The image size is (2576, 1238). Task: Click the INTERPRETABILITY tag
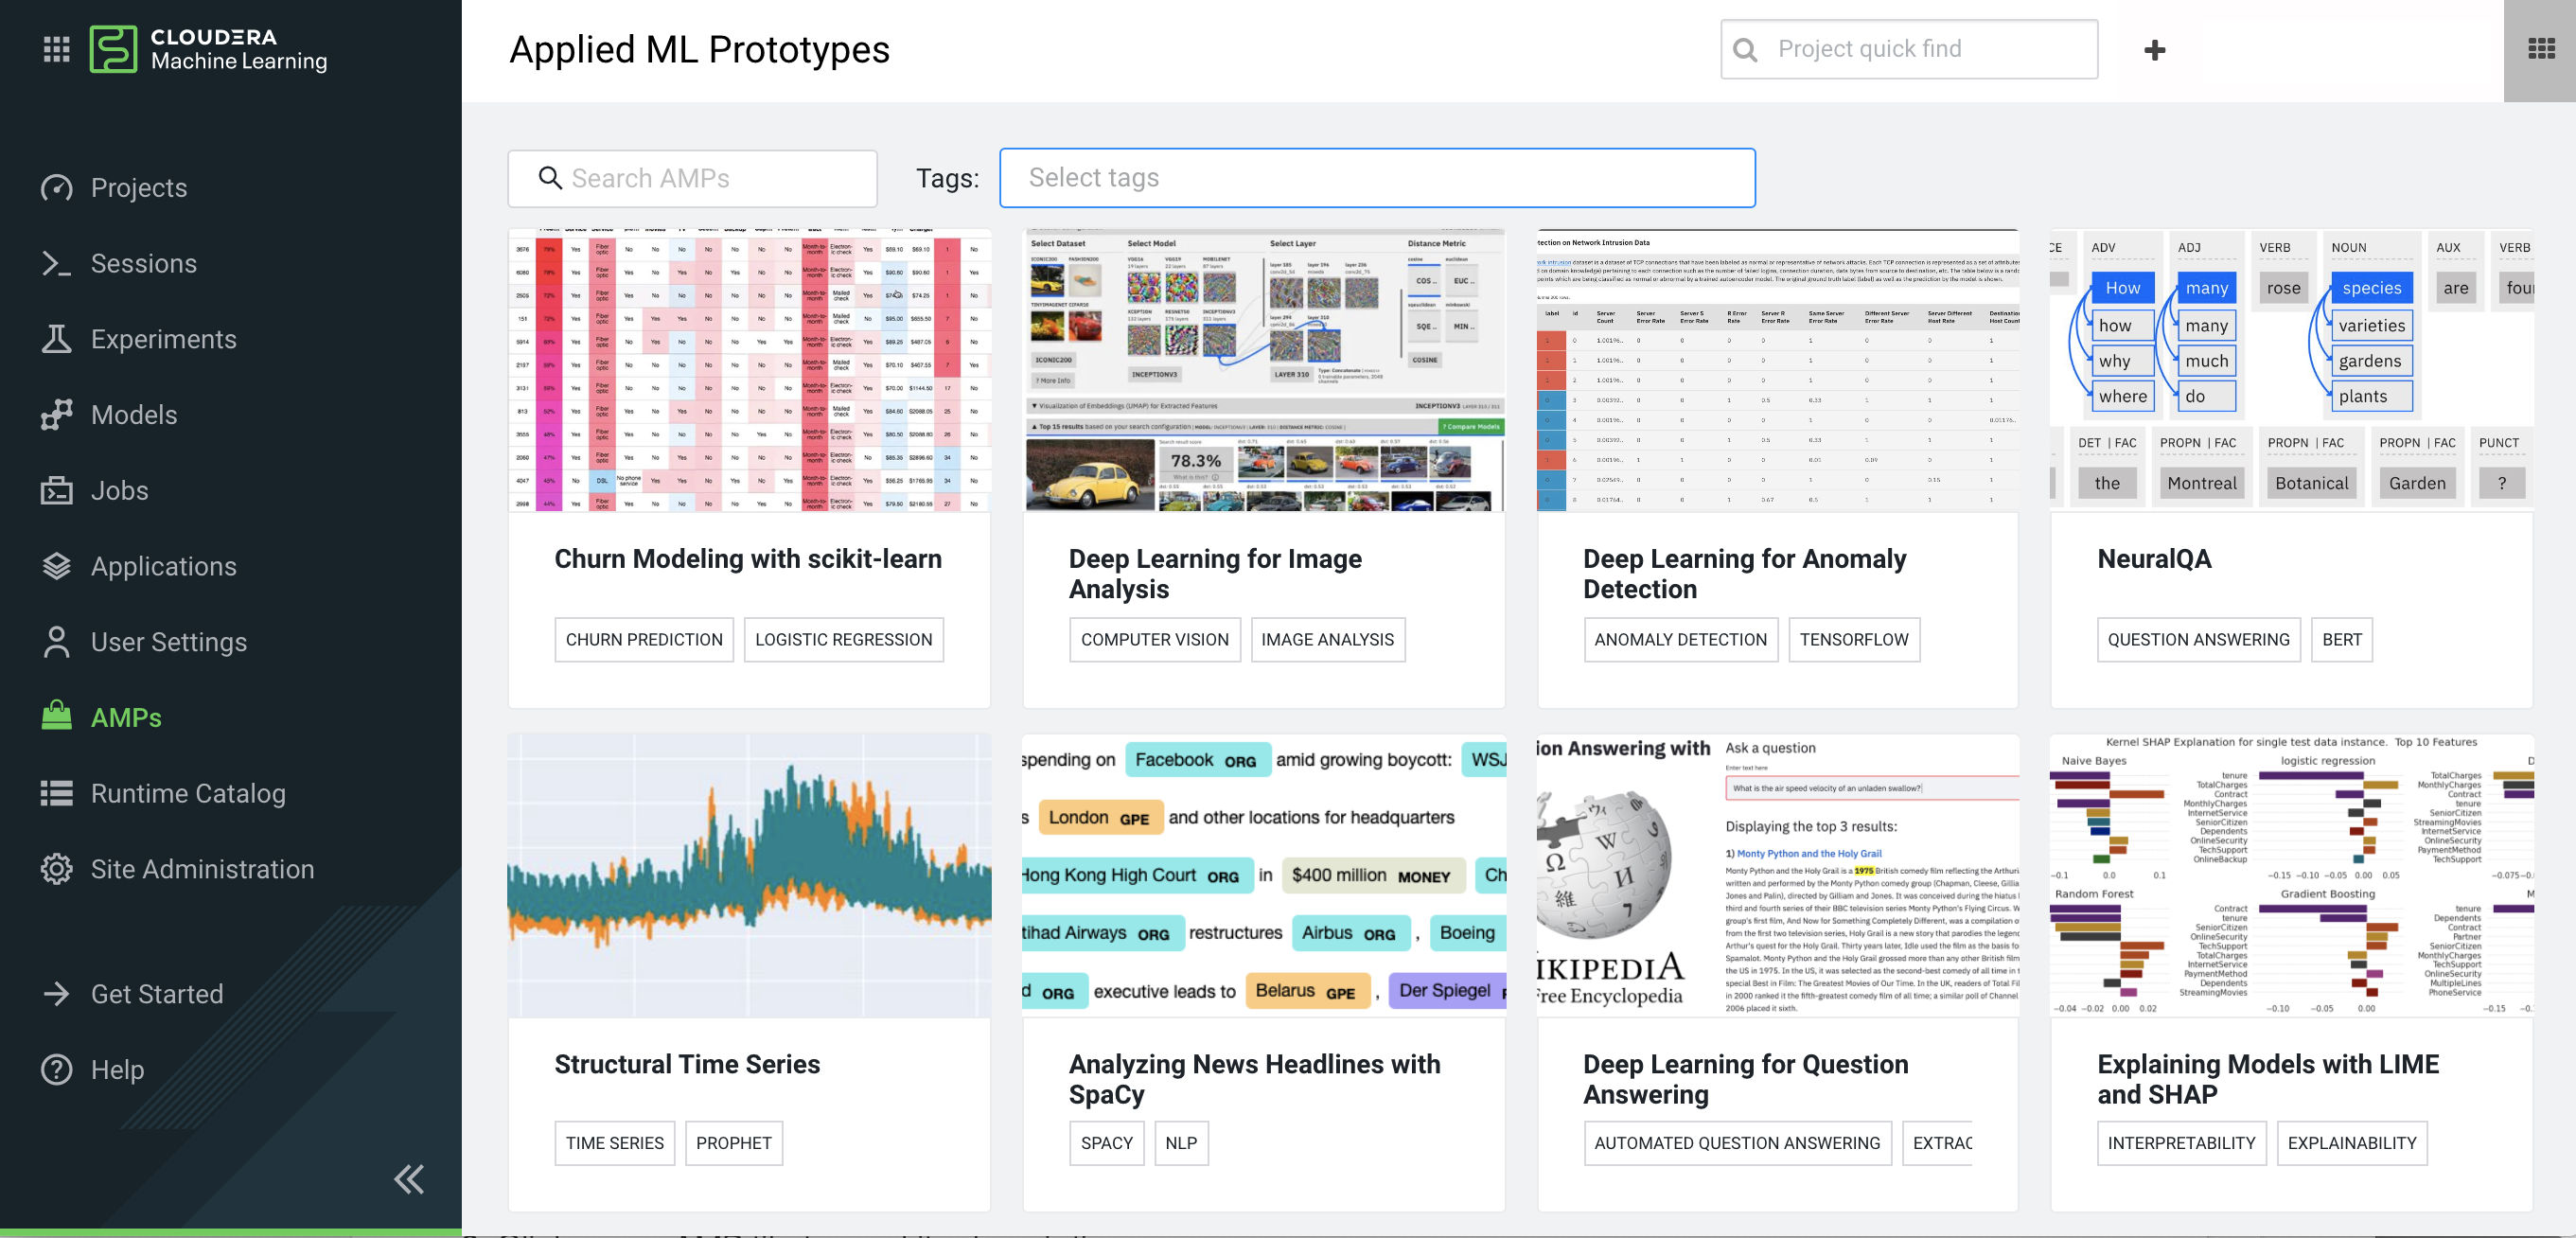[2180, 1143]
